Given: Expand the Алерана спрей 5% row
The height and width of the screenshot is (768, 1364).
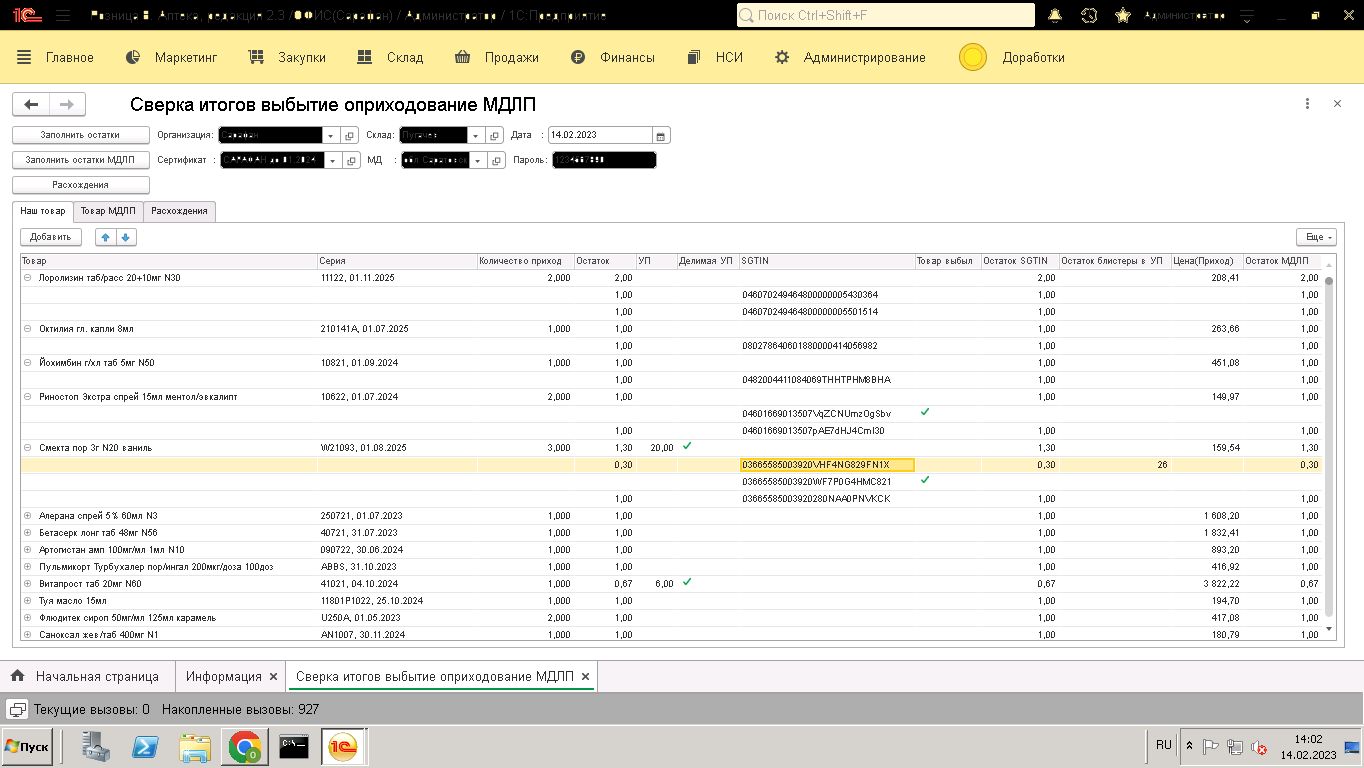Looking at the screenshot, I should click(x=28, y=516).
